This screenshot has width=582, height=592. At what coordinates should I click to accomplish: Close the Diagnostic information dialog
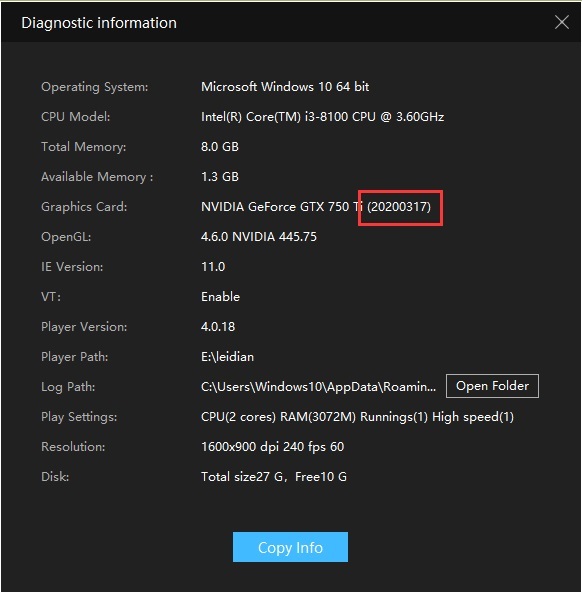point(562,22)
